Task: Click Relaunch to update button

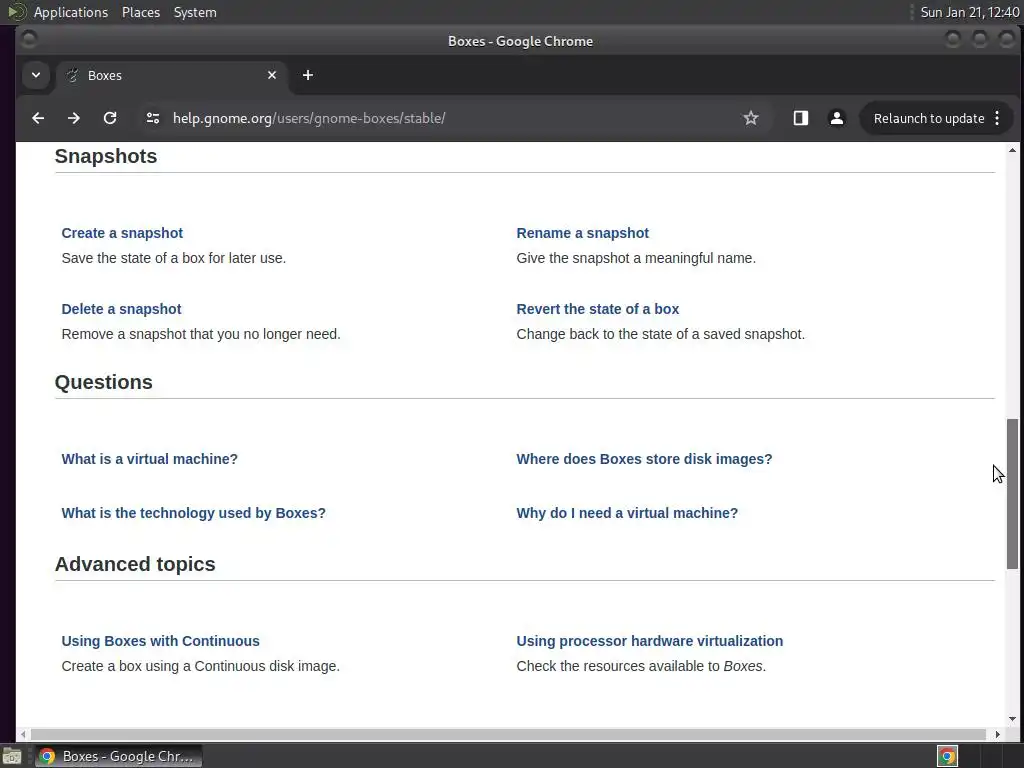Action: pyautogui.click(x=929, y=118)
